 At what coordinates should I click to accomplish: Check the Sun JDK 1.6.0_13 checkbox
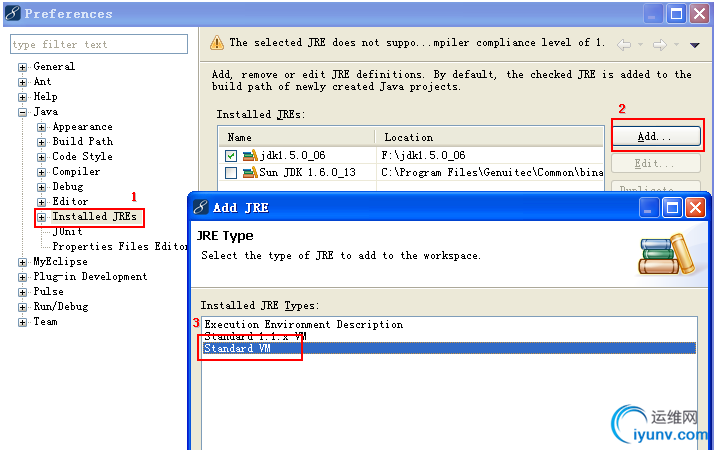[x=231, y=173]
